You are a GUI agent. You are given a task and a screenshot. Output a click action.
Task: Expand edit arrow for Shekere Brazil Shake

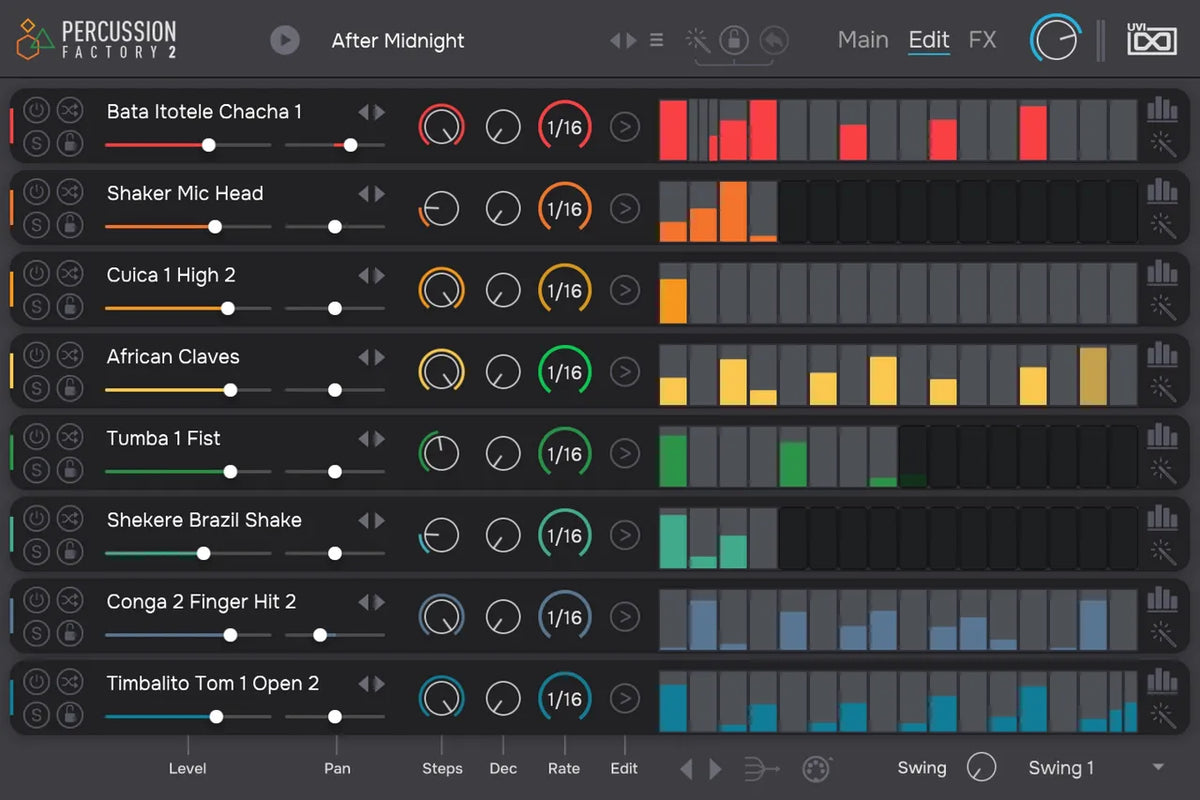pos(625,536)
